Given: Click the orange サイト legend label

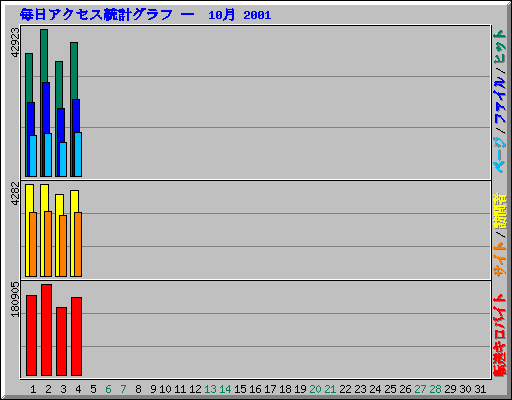Looking at the screenshot, I should click(x=500, y=259).
